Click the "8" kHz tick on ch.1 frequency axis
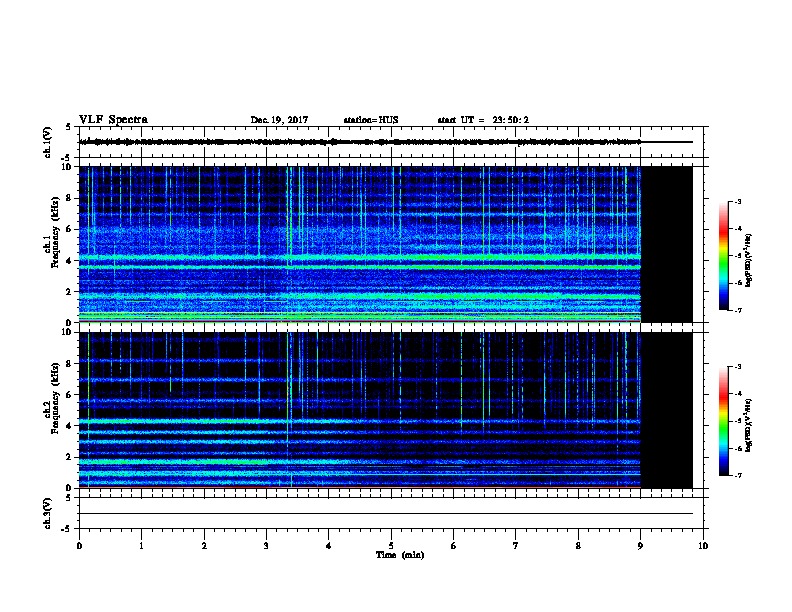792x612 pixels. click(x=69, y=198)
